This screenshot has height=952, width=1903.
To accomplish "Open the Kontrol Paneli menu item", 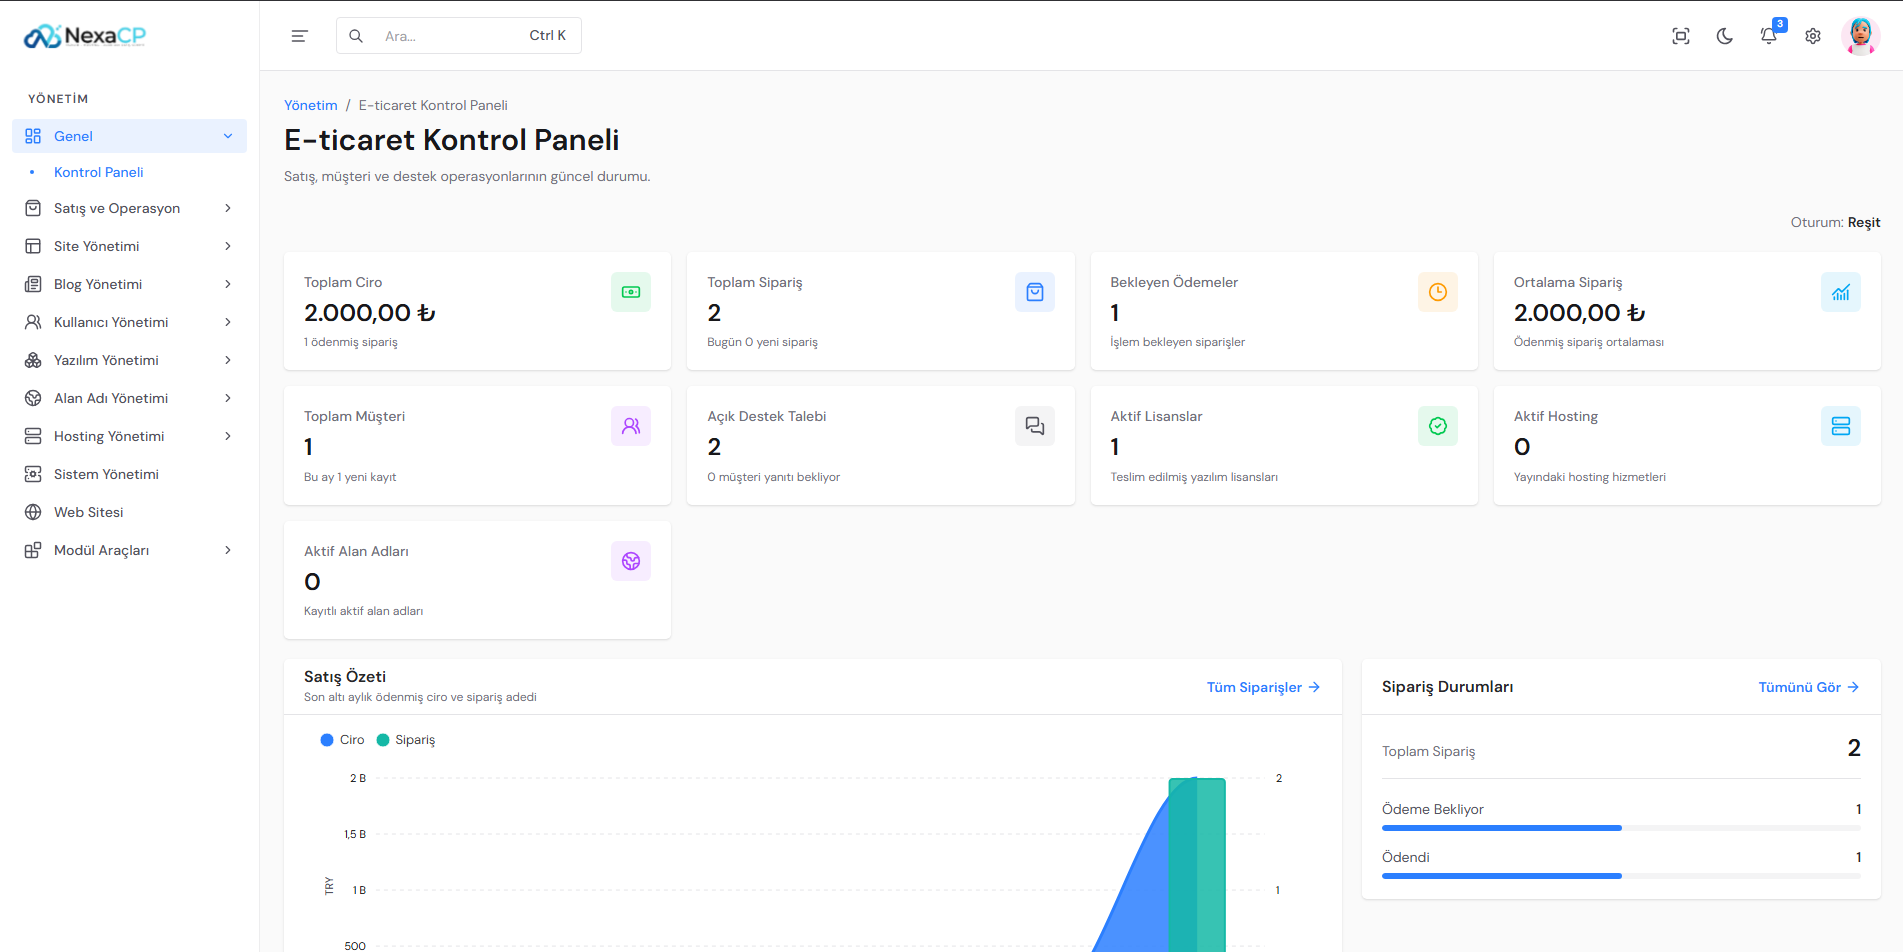I will pos(99,172).
